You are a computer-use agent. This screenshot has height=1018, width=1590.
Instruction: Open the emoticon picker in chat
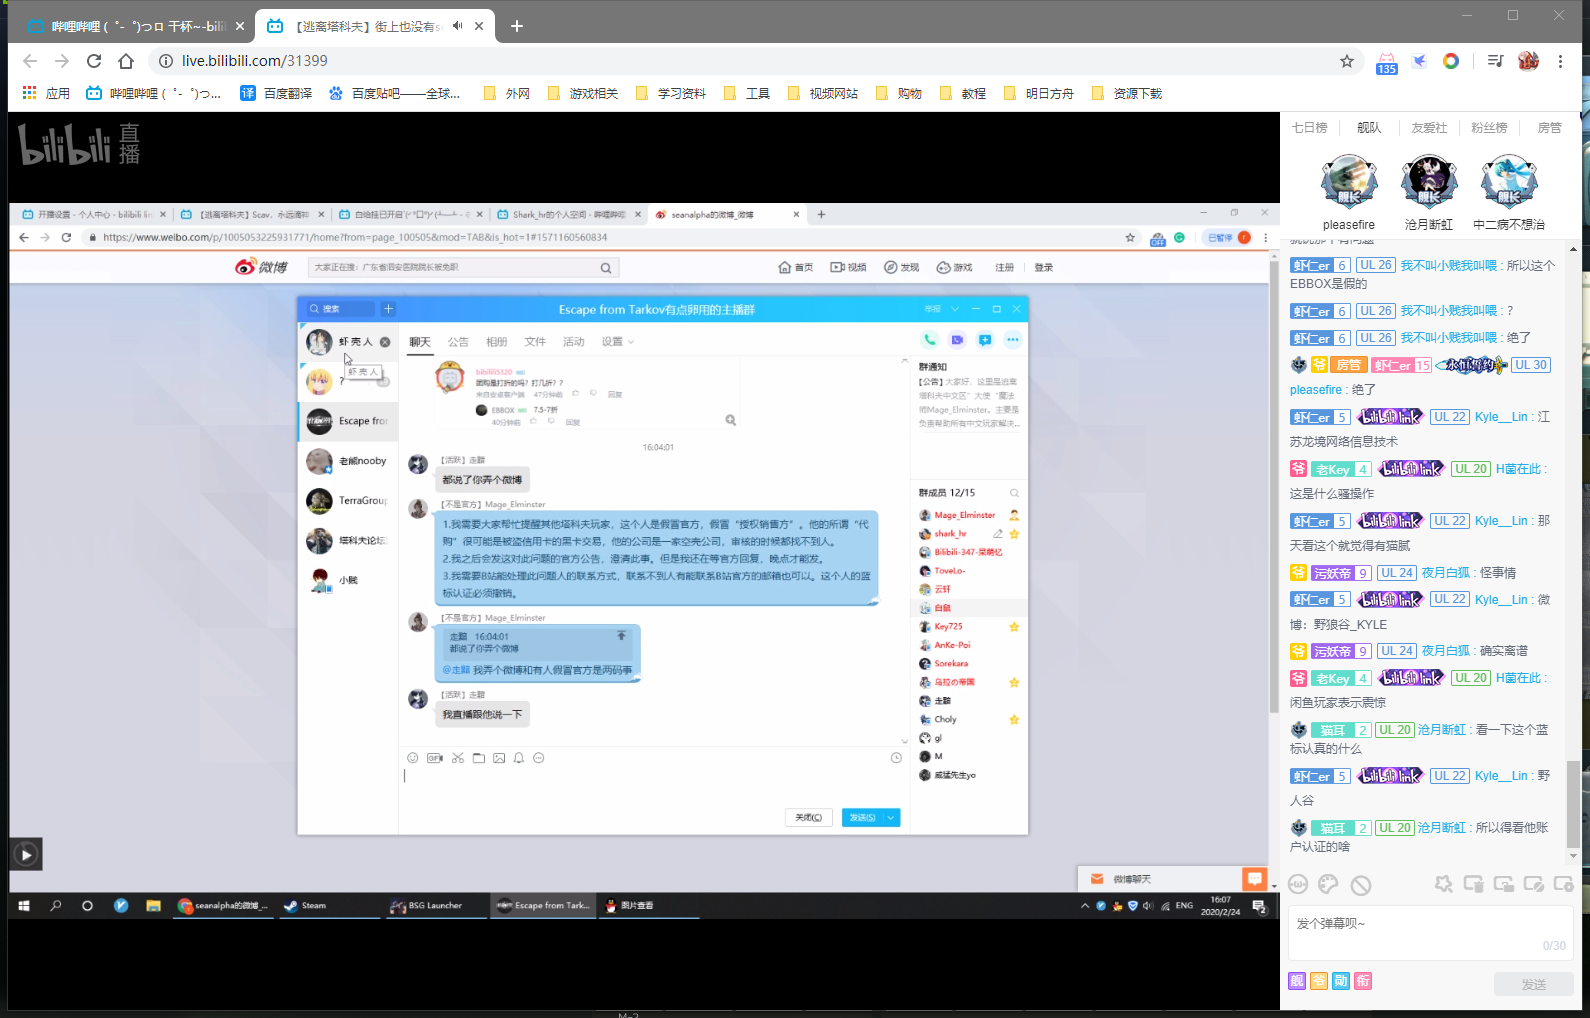tap(1298, 884)
